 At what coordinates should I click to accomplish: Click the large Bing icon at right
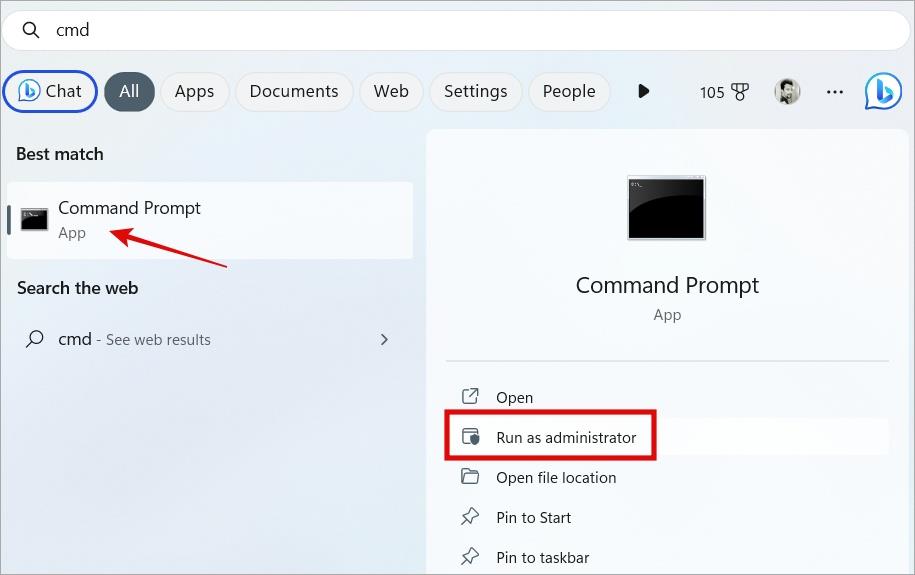[883, 91]
